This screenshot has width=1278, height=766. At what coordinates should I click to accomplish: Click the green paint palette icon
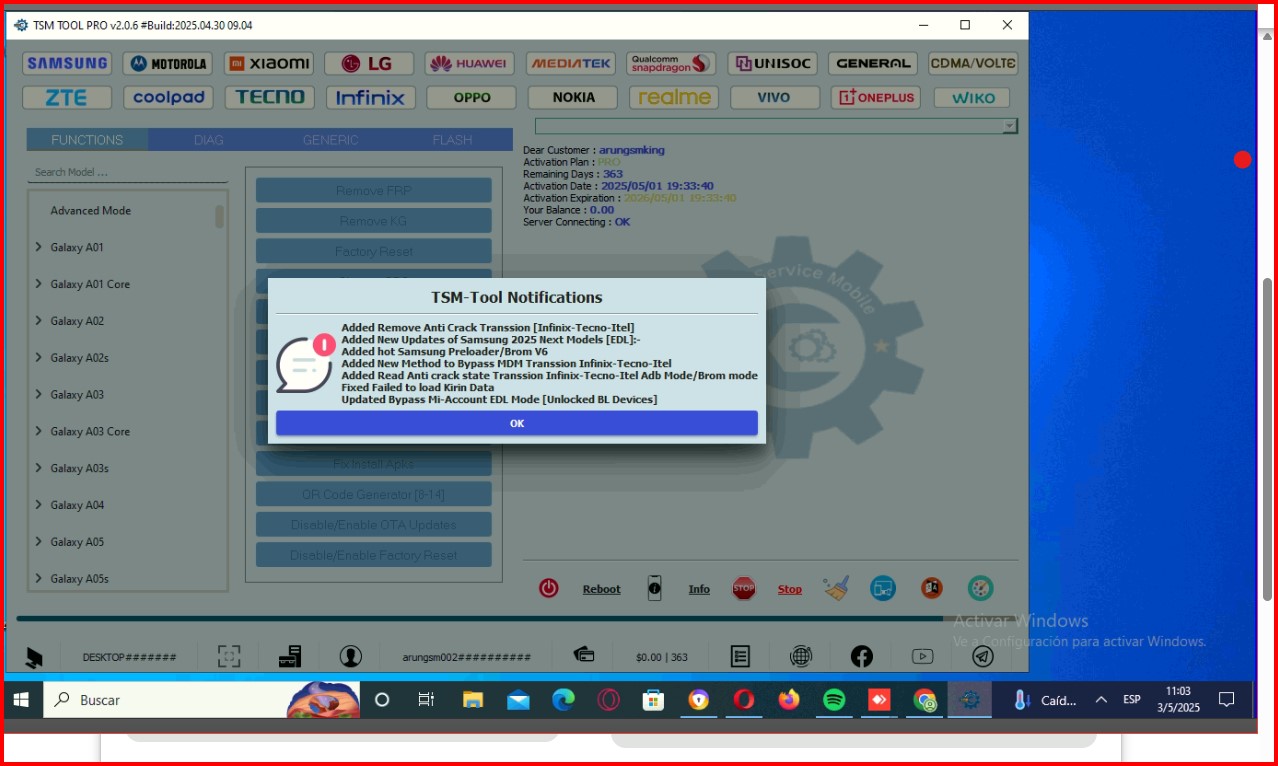980,588
